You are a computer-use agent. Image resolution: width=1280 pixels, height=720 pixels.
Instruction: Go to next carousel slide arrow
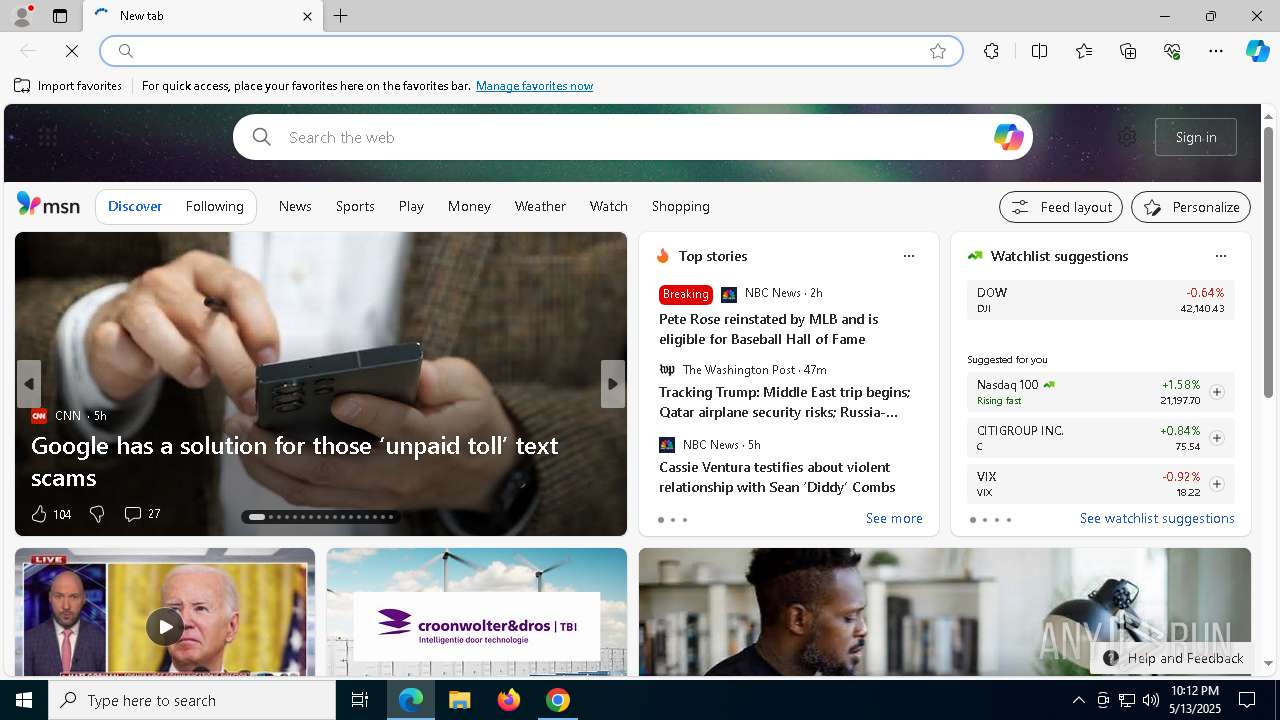click(x=613, y=384)
